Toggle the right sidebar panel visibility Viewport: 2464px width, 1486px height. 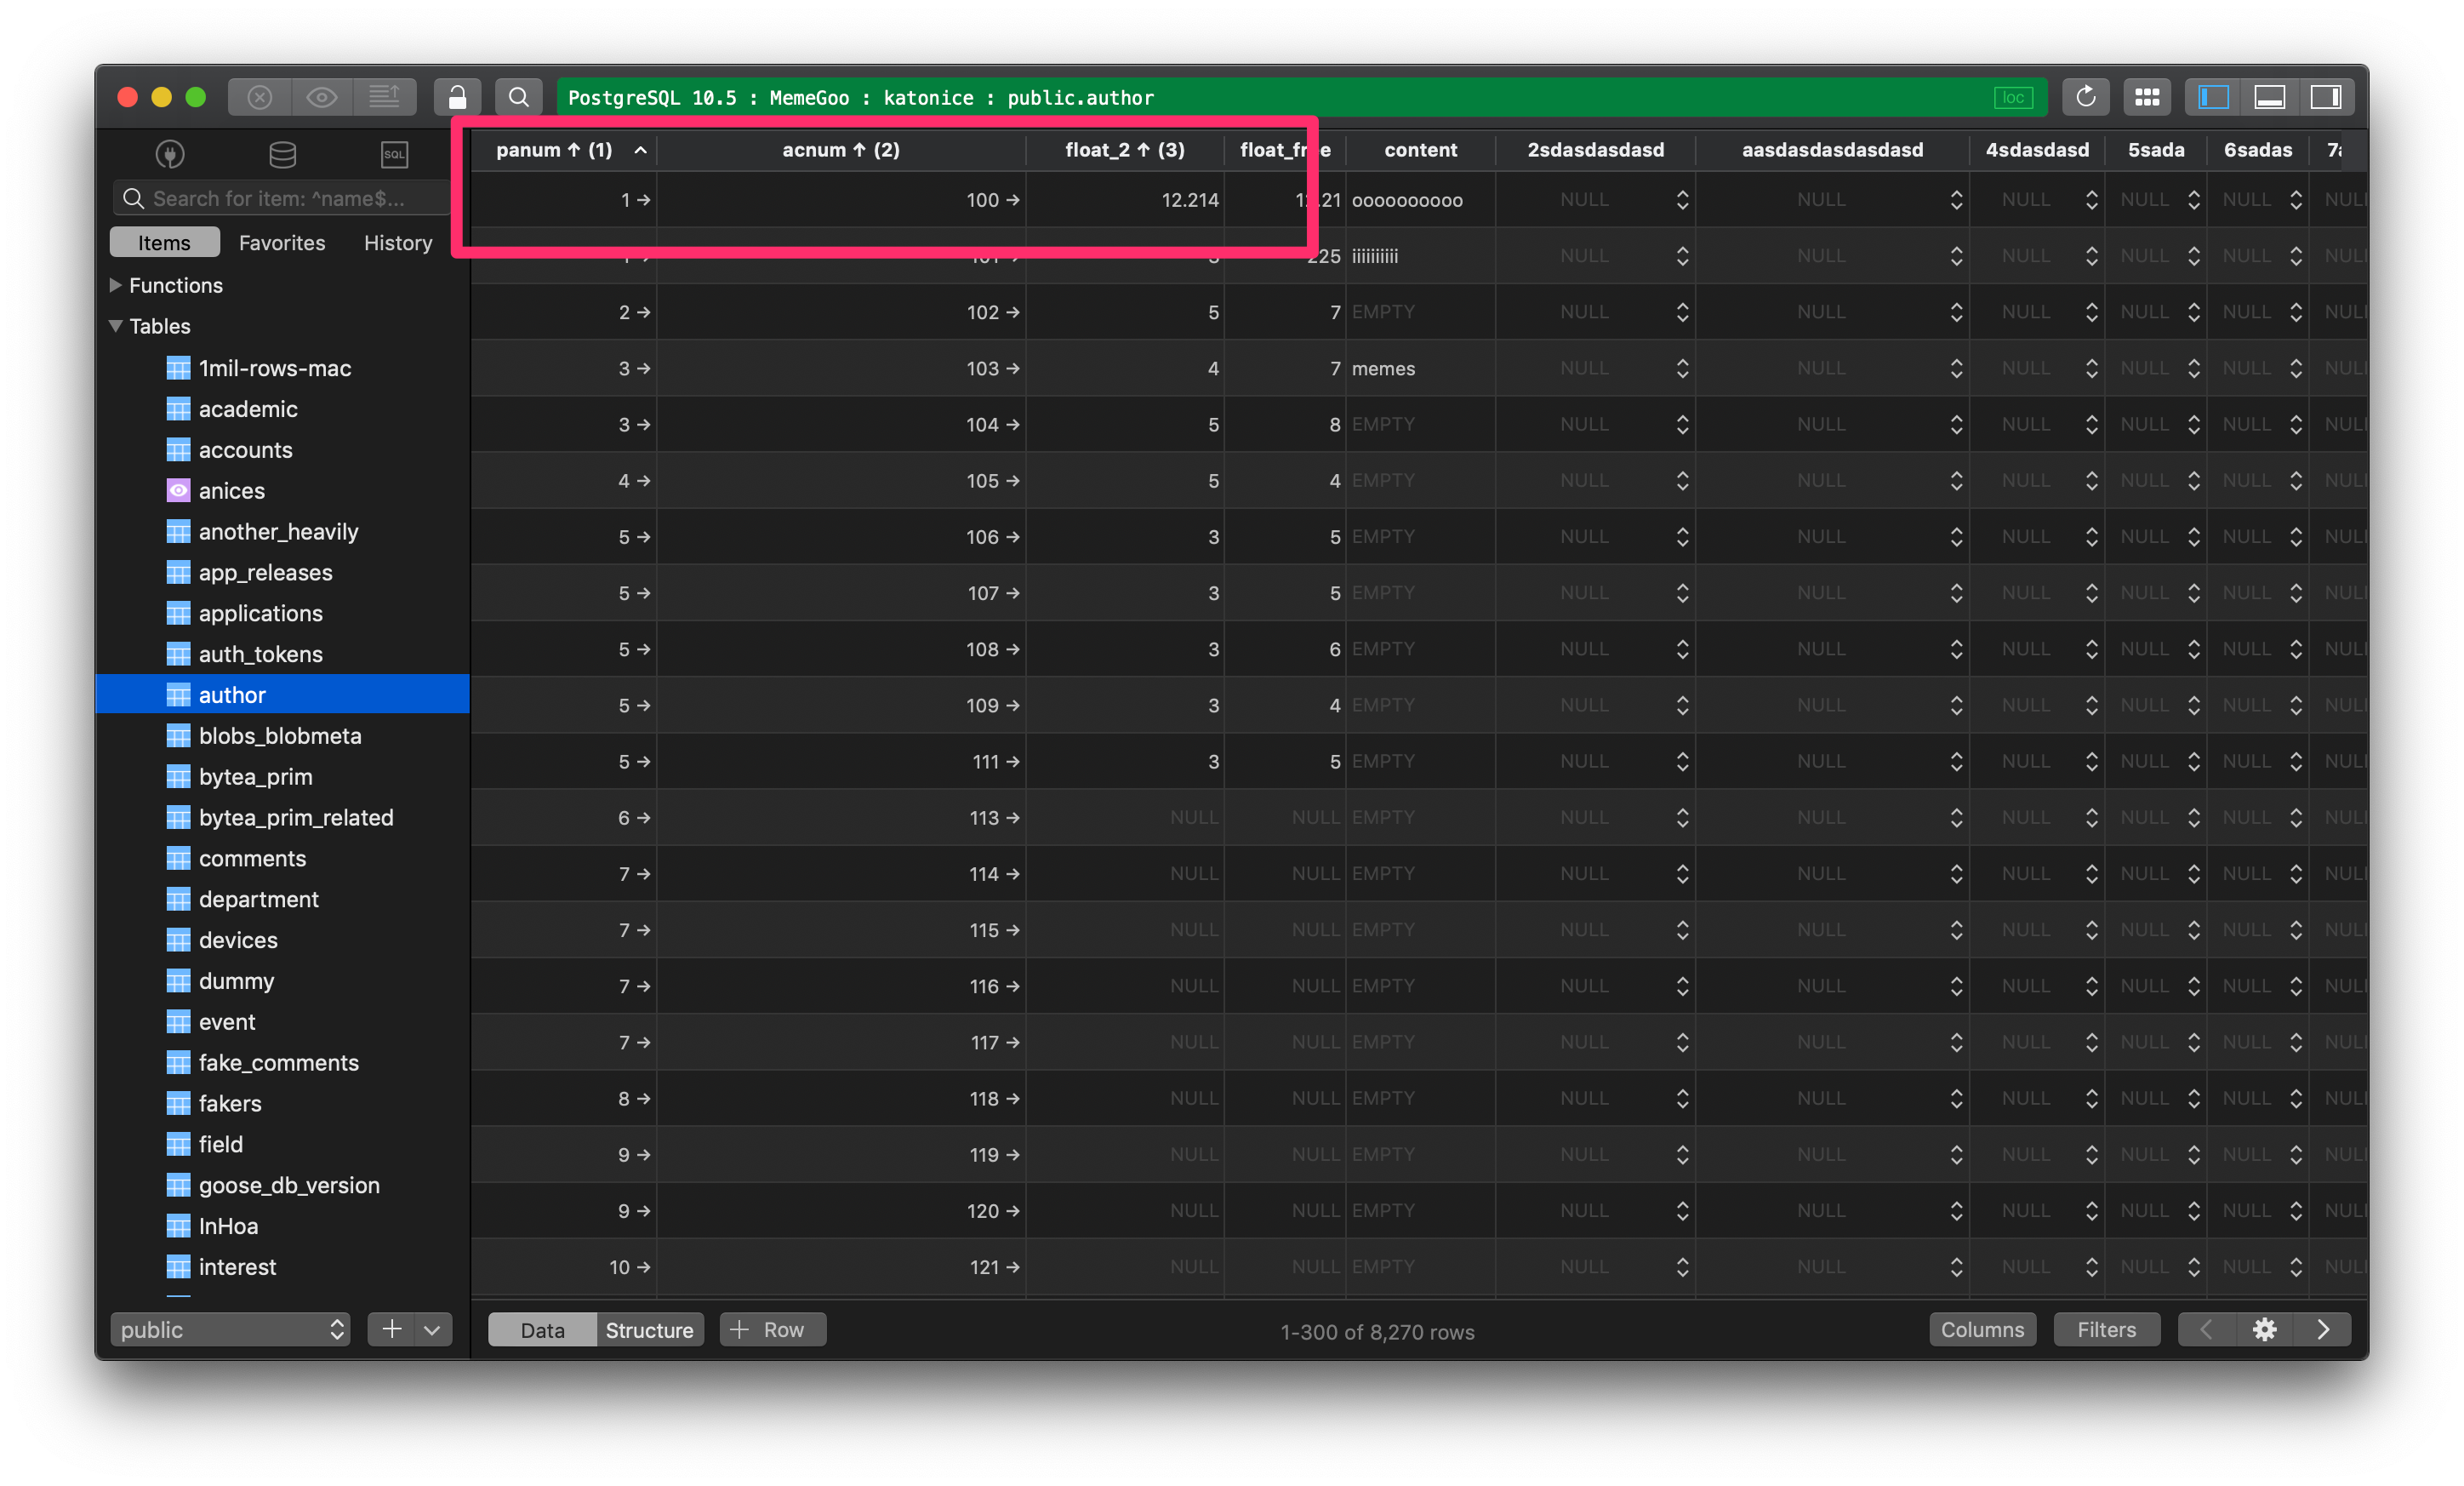point(2326,97)
